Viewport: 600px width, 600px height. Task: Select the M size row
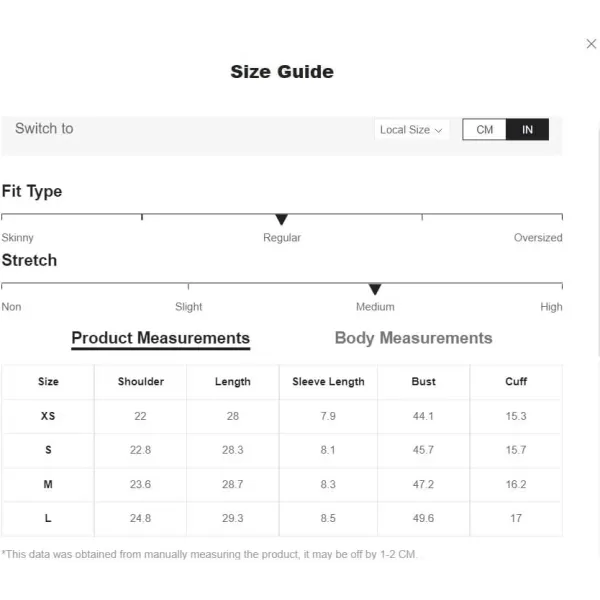(282, 484)
